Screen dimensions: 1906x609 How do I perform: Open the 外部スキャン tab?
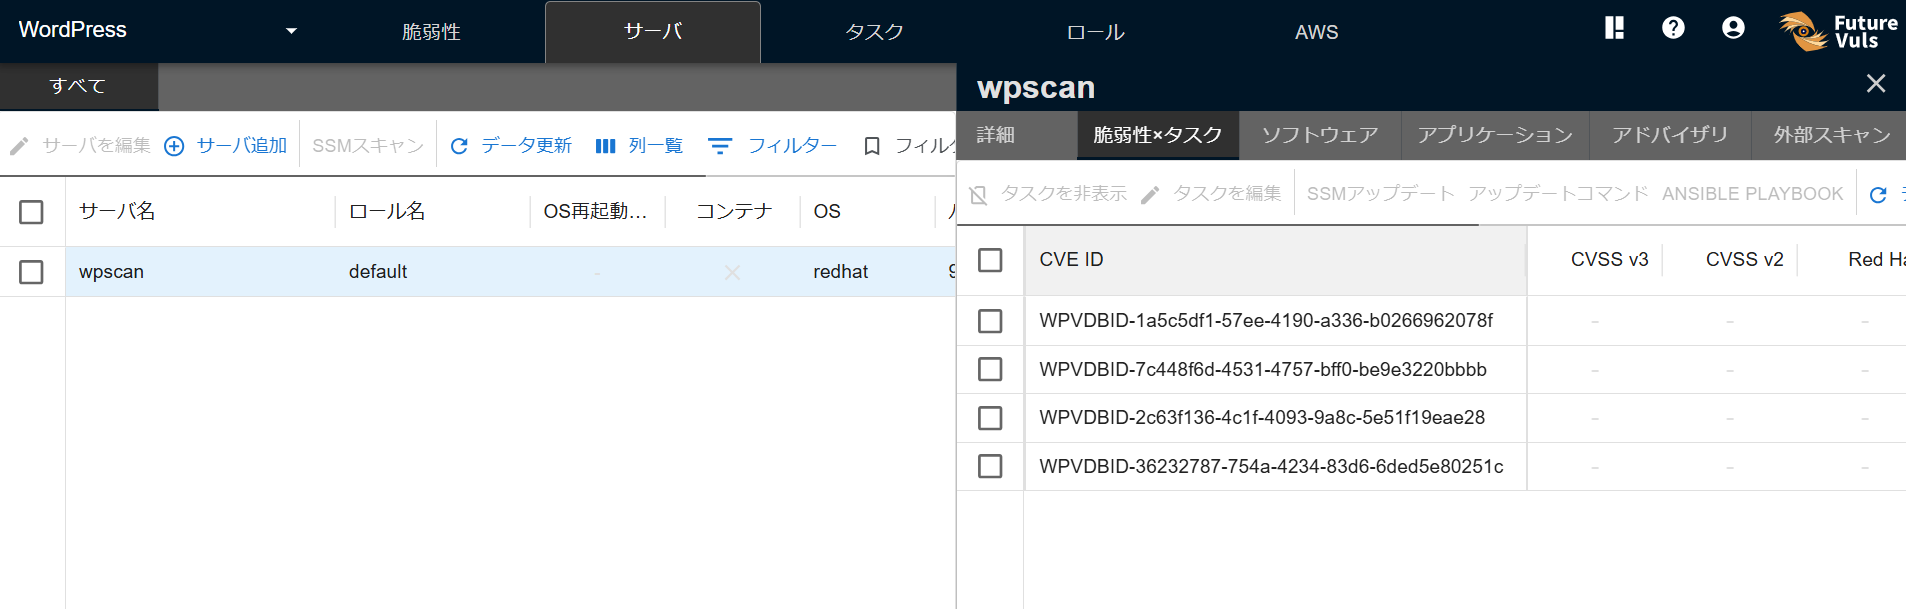1831,135
